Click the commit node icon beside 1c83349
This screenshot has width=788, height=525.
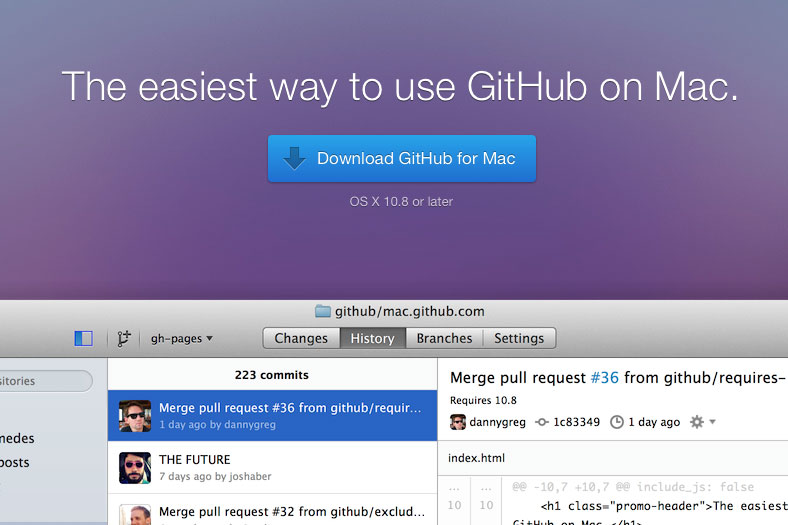point(542,422)
